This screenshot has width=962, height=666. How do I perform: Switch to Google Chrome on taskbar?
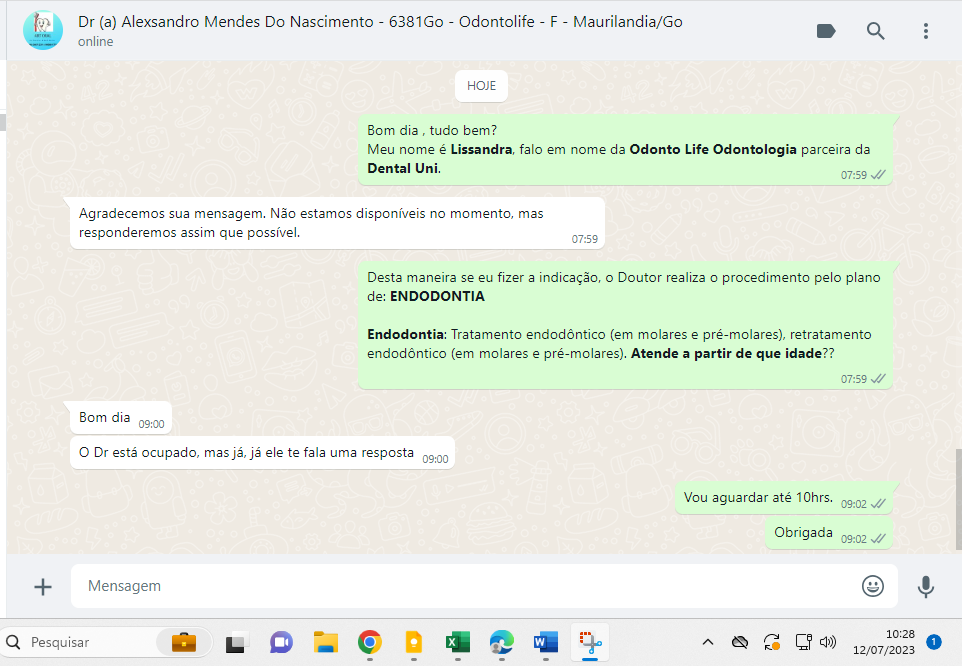(369, 642)
